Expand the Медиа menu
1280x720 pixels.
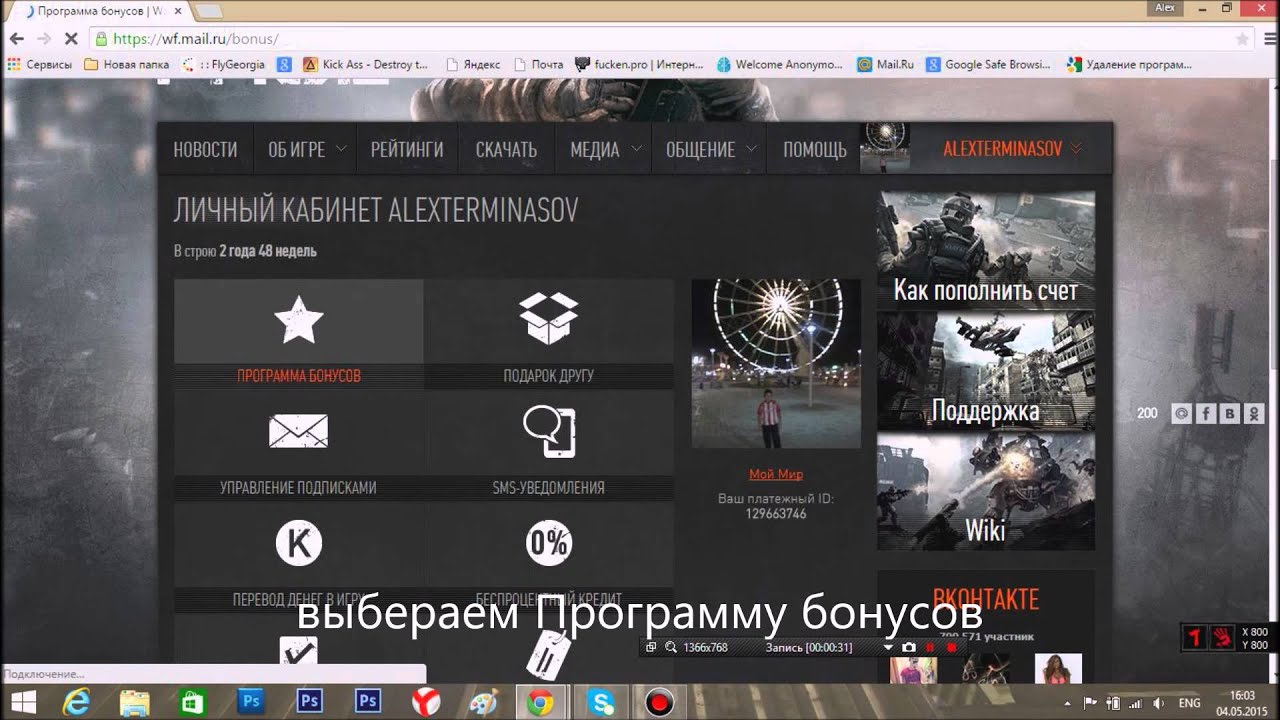(x=603, y=150)
